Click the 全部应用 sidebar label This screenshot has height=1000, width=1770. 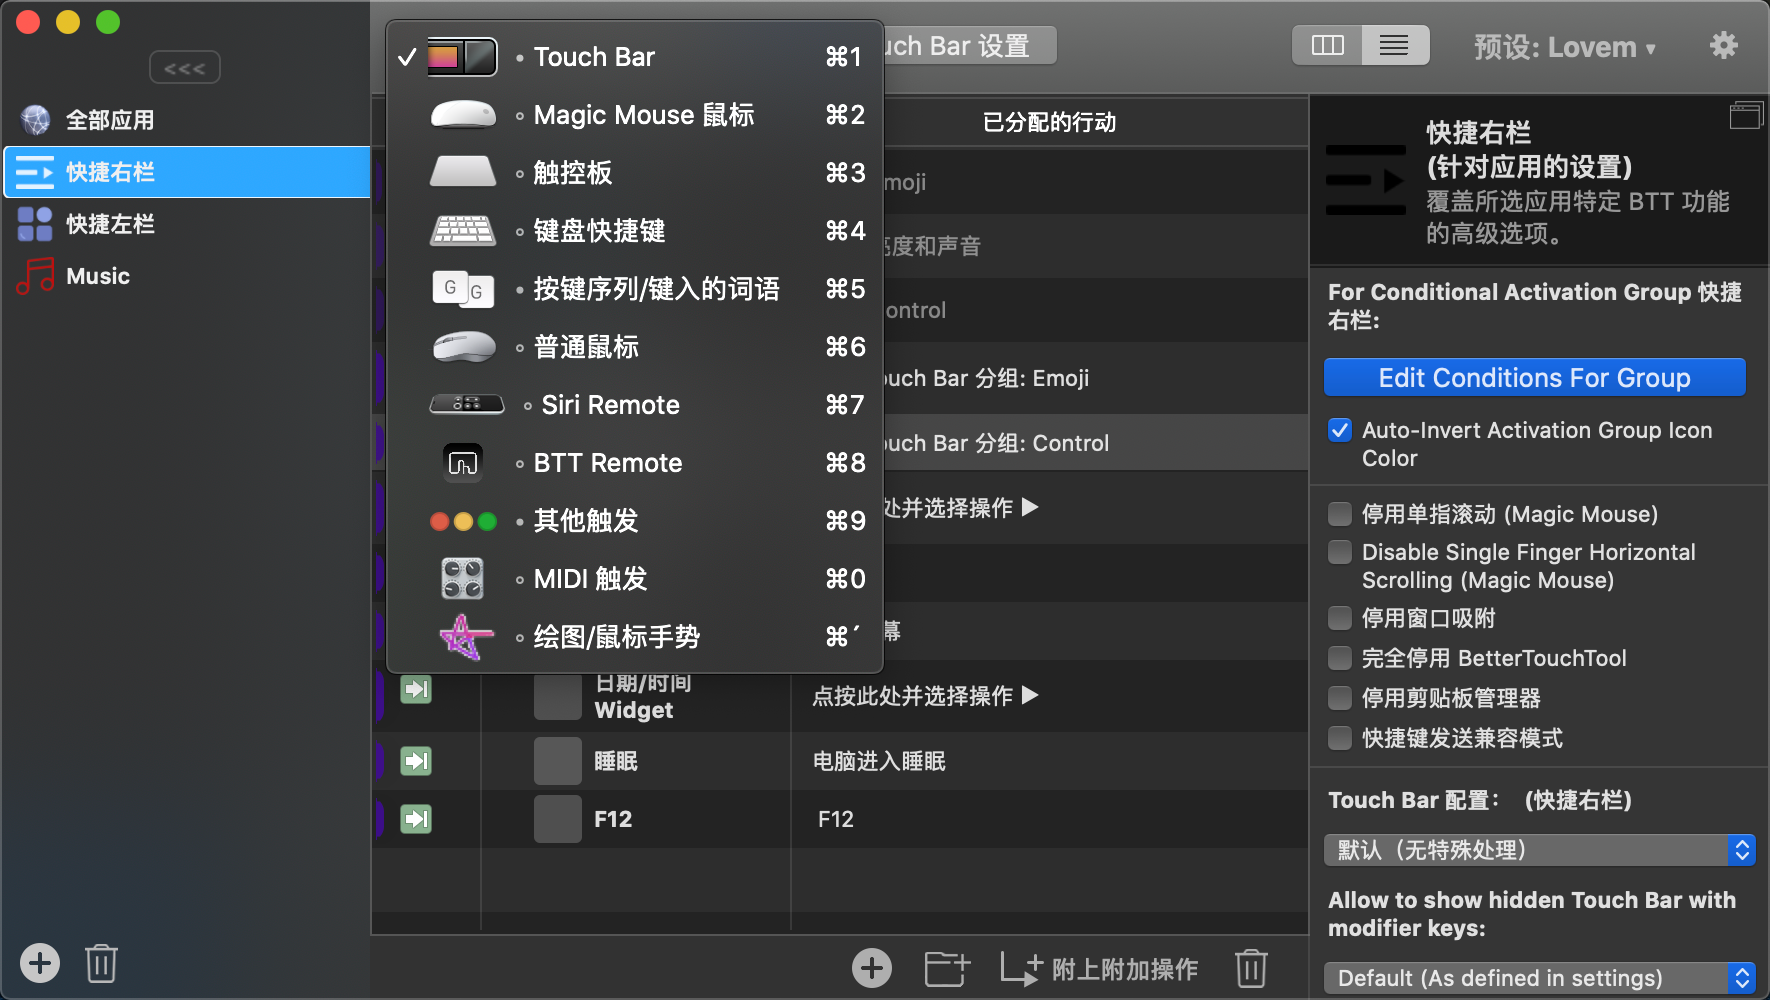pyautogui.click(x=110, y=120)
